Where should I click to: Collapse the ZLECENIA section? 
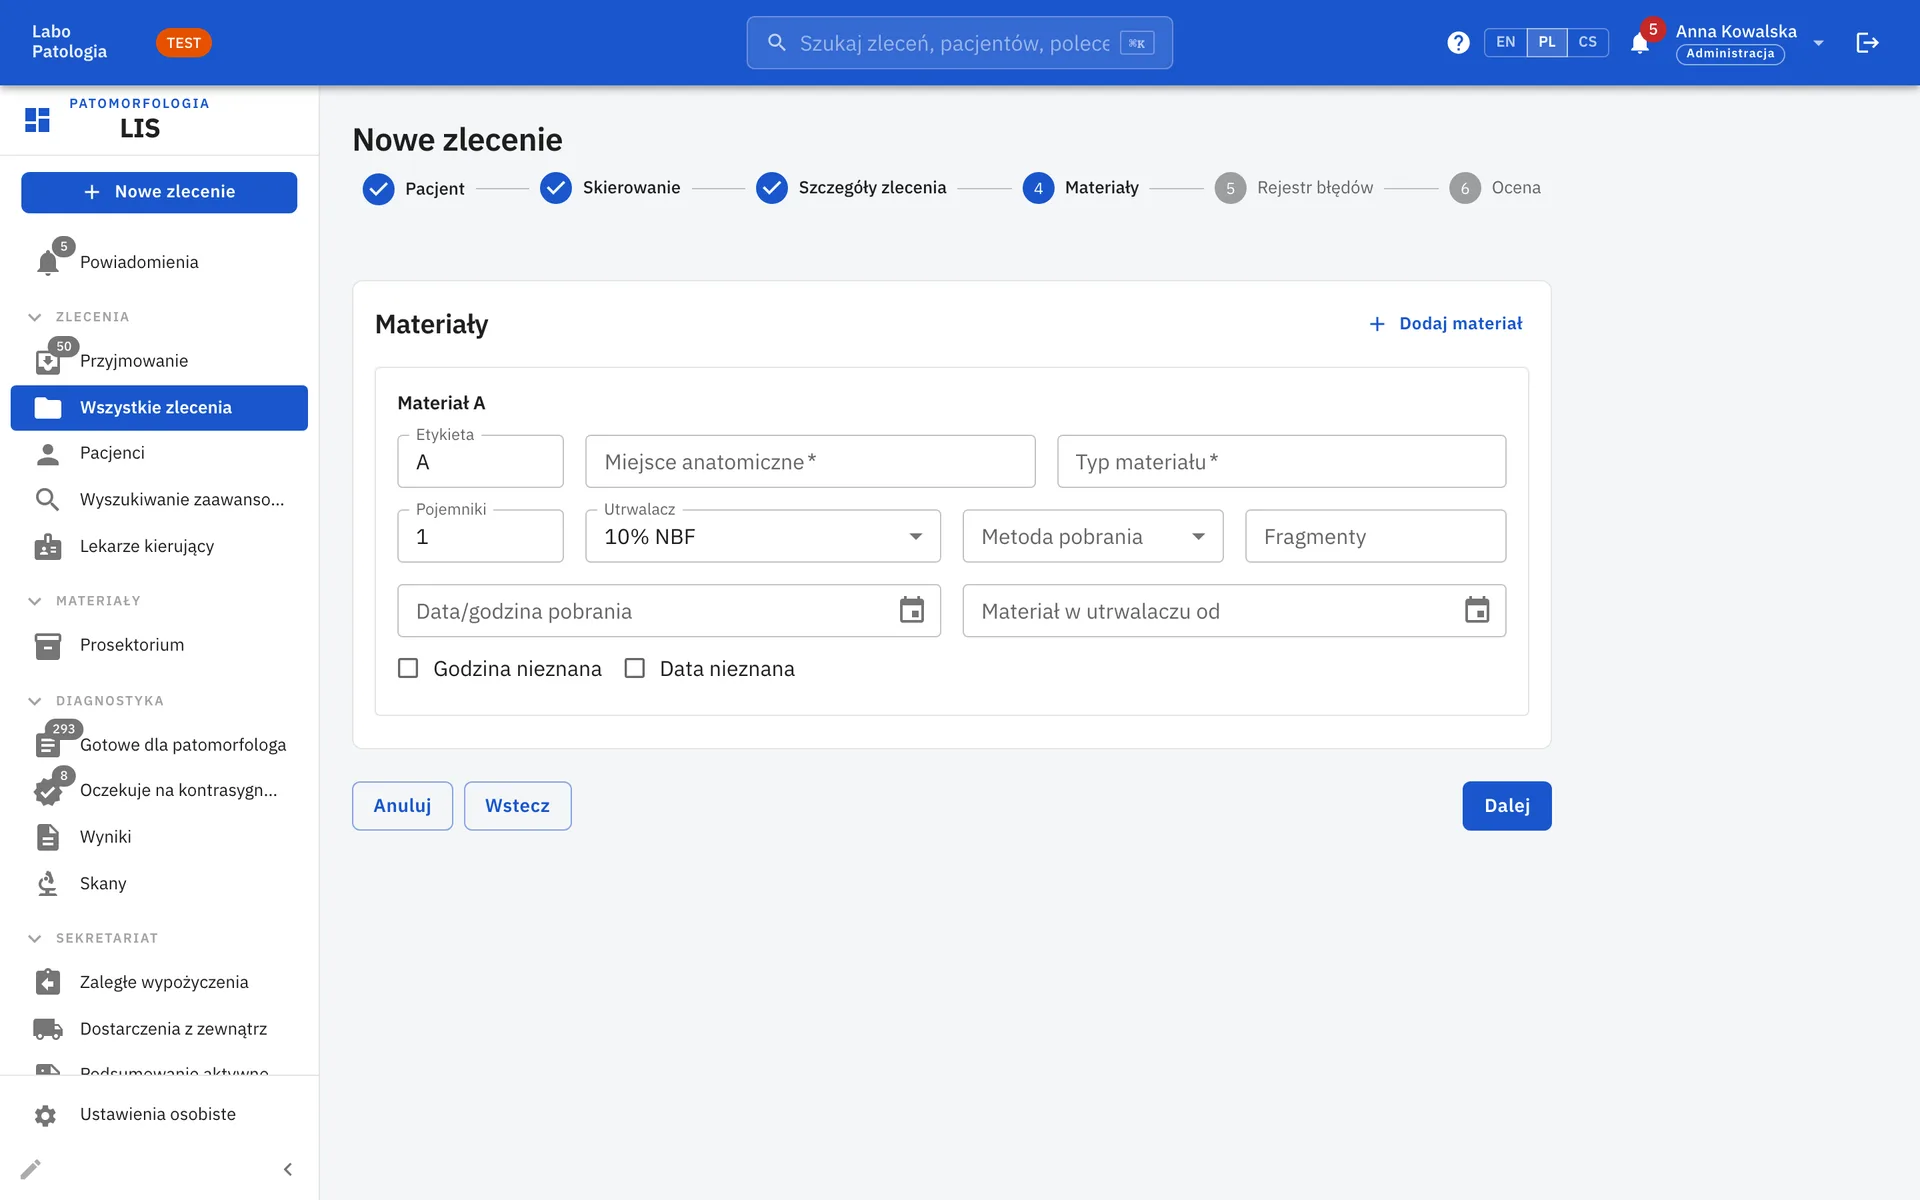click(35, 317)
